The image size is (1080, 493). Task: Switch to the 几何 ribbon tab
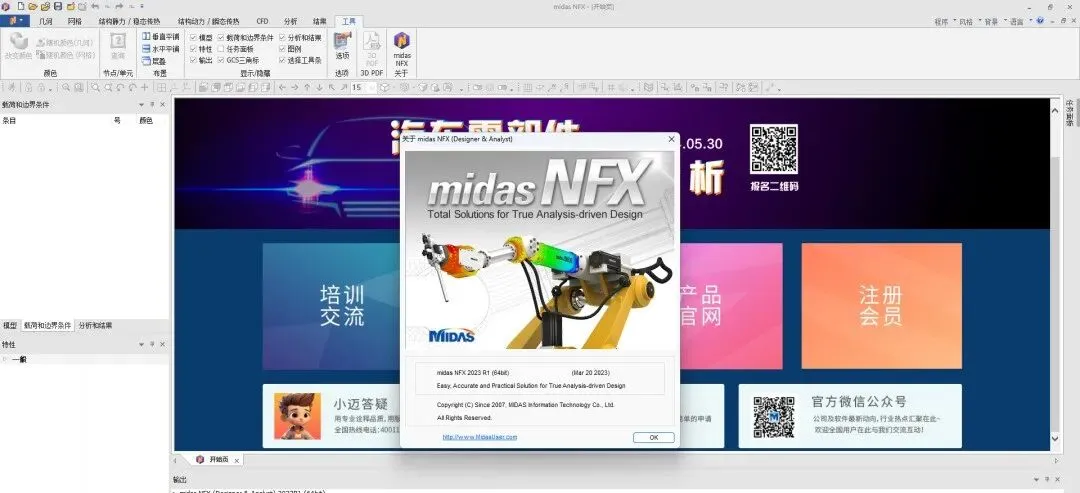45,21
